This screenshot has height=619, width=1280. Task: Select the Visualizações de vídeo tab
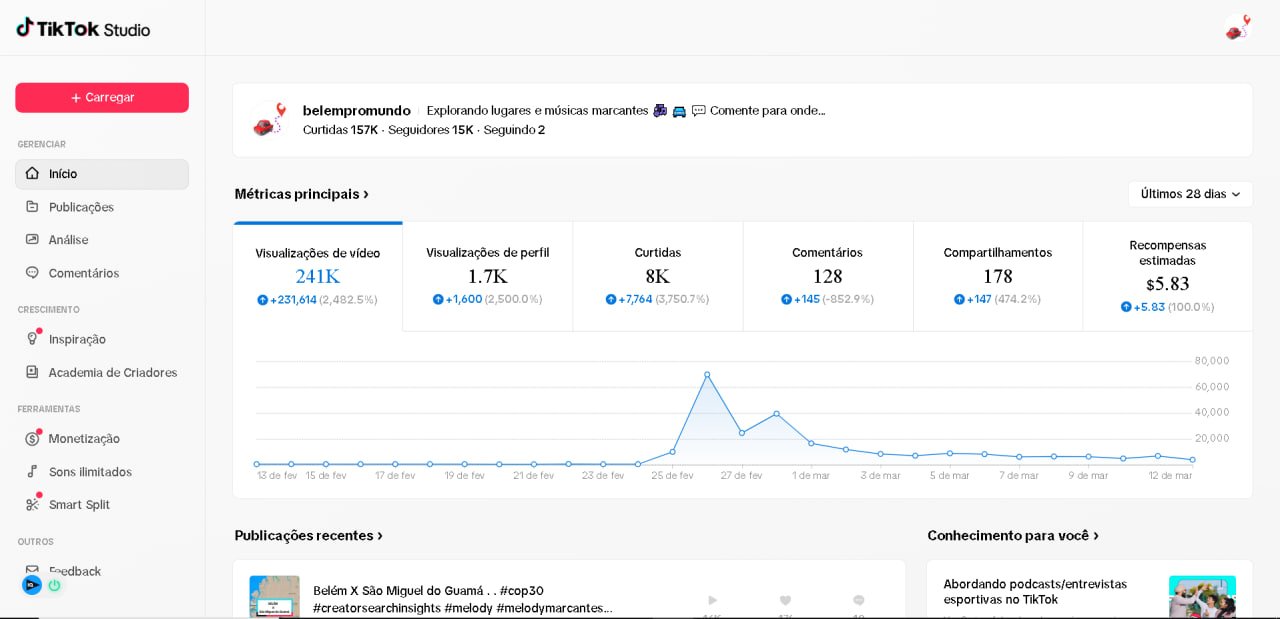point(318,277)
